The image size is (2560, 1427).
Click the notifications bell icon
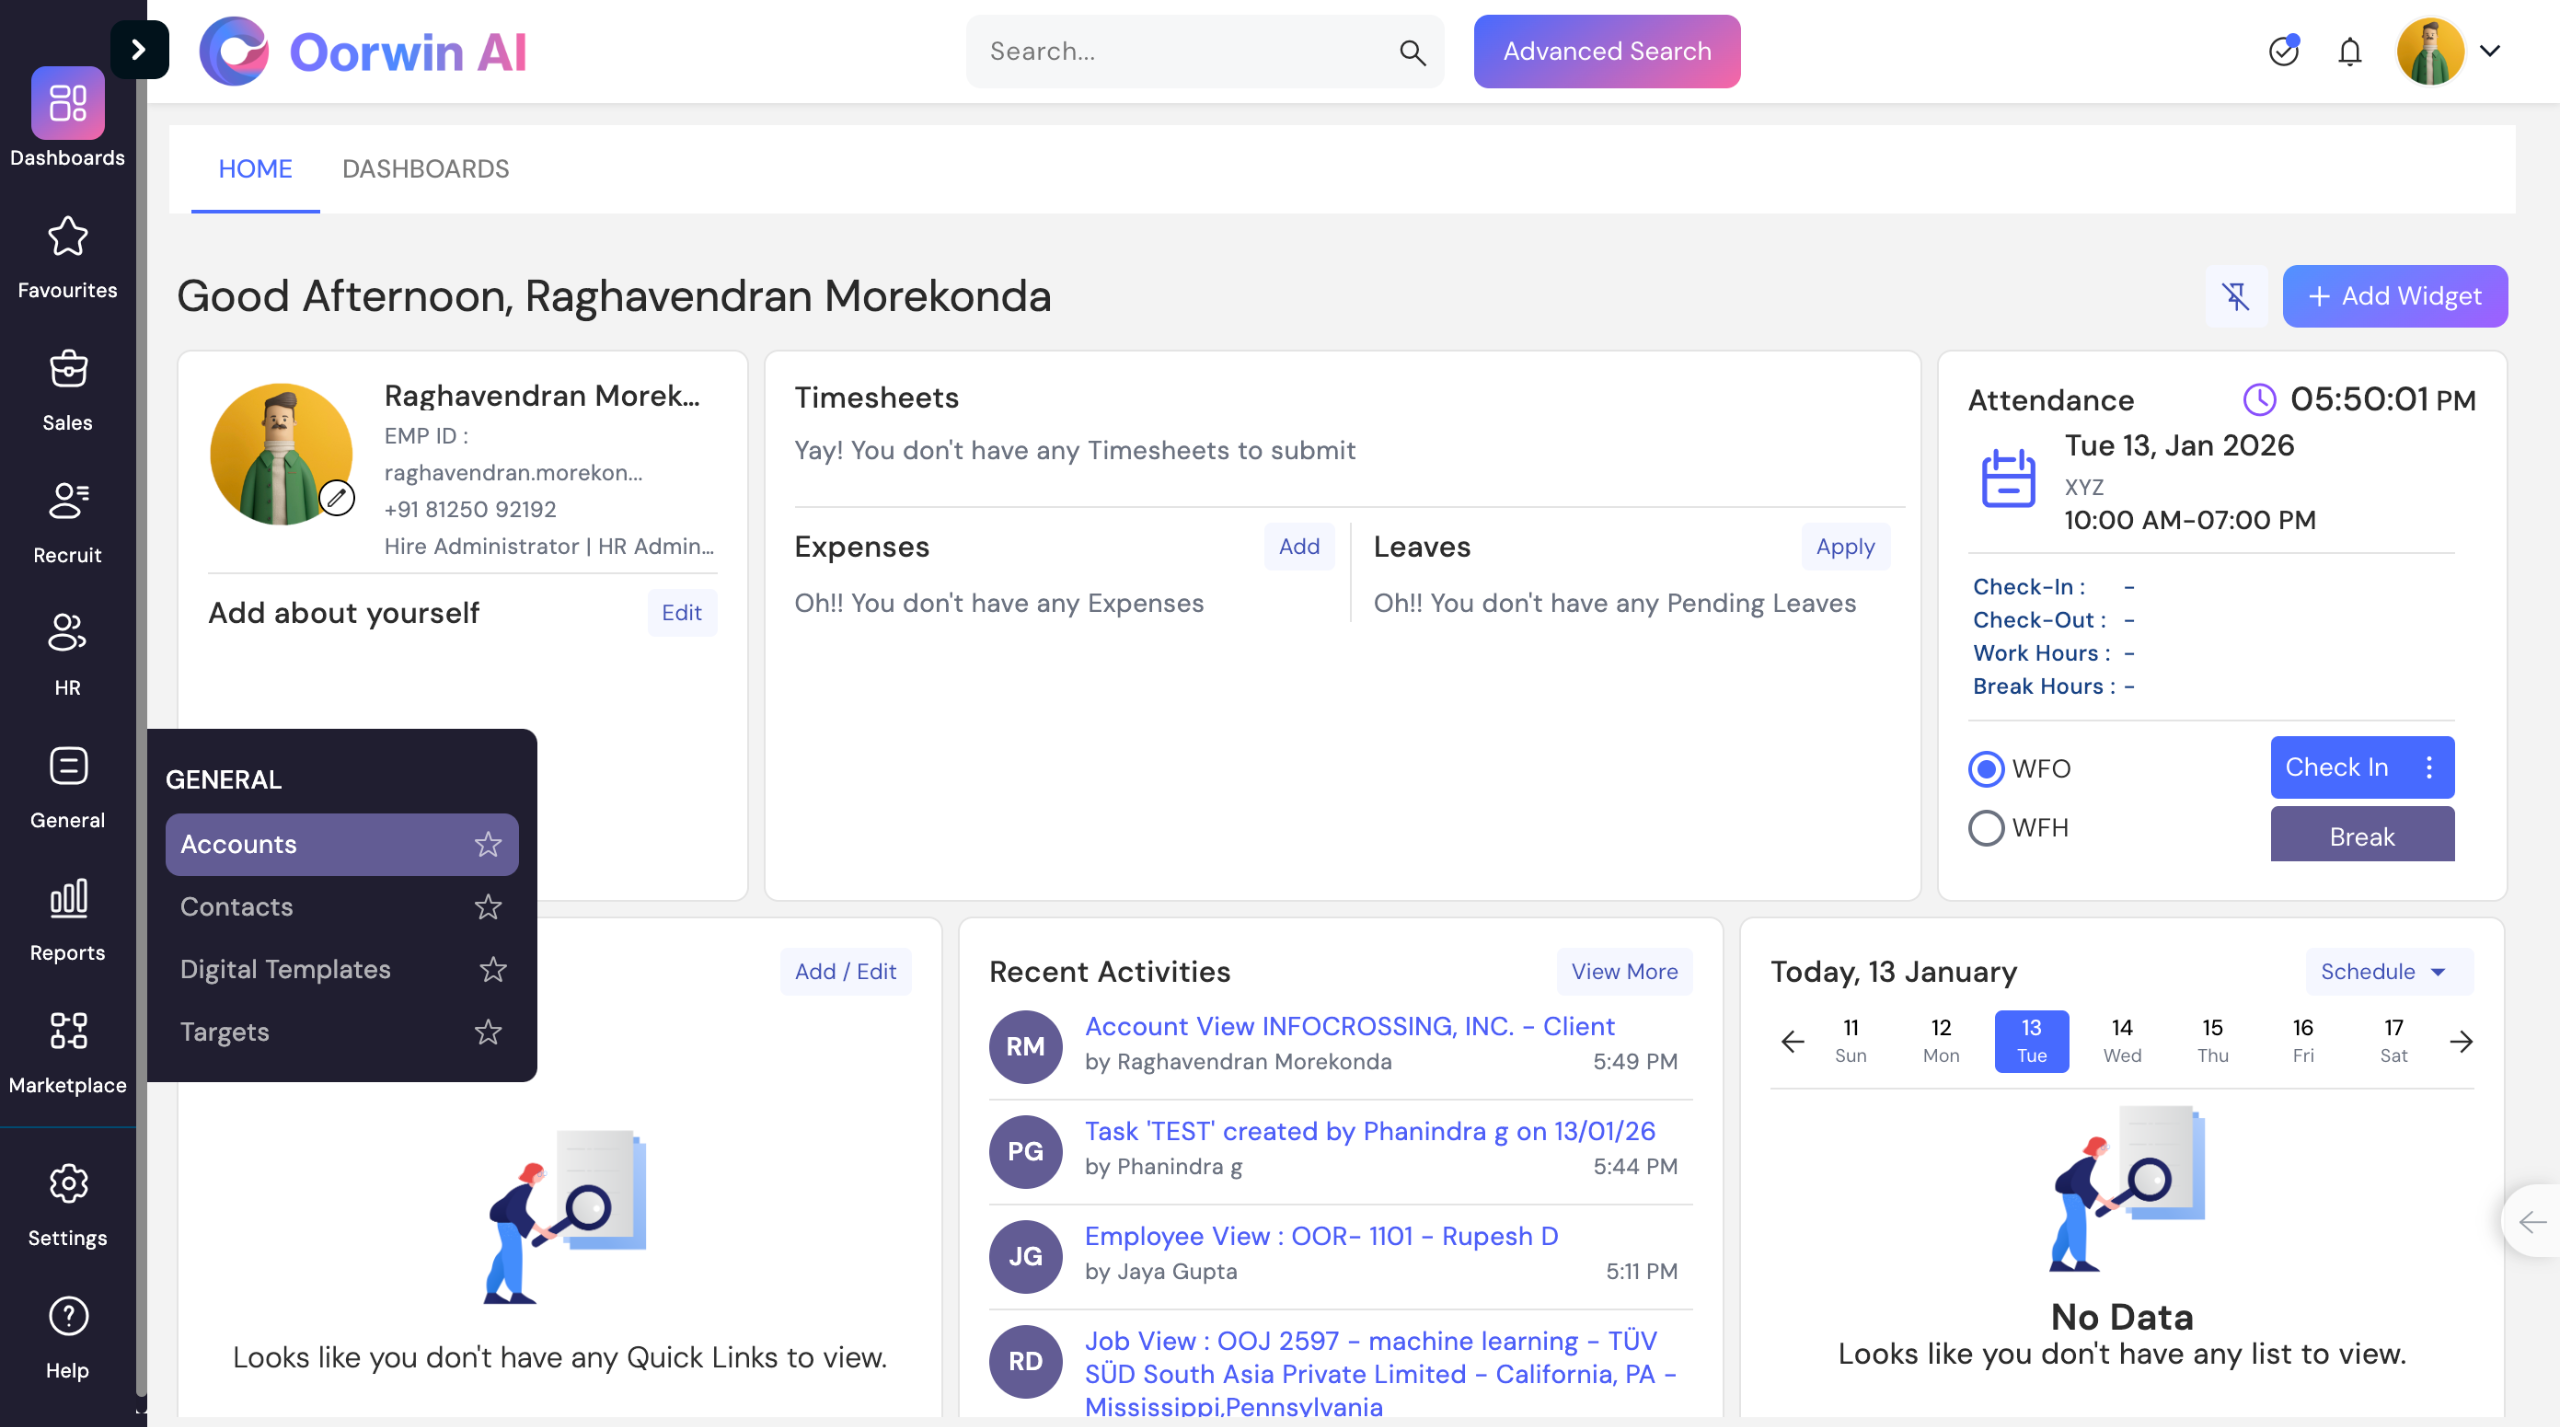2349,51
